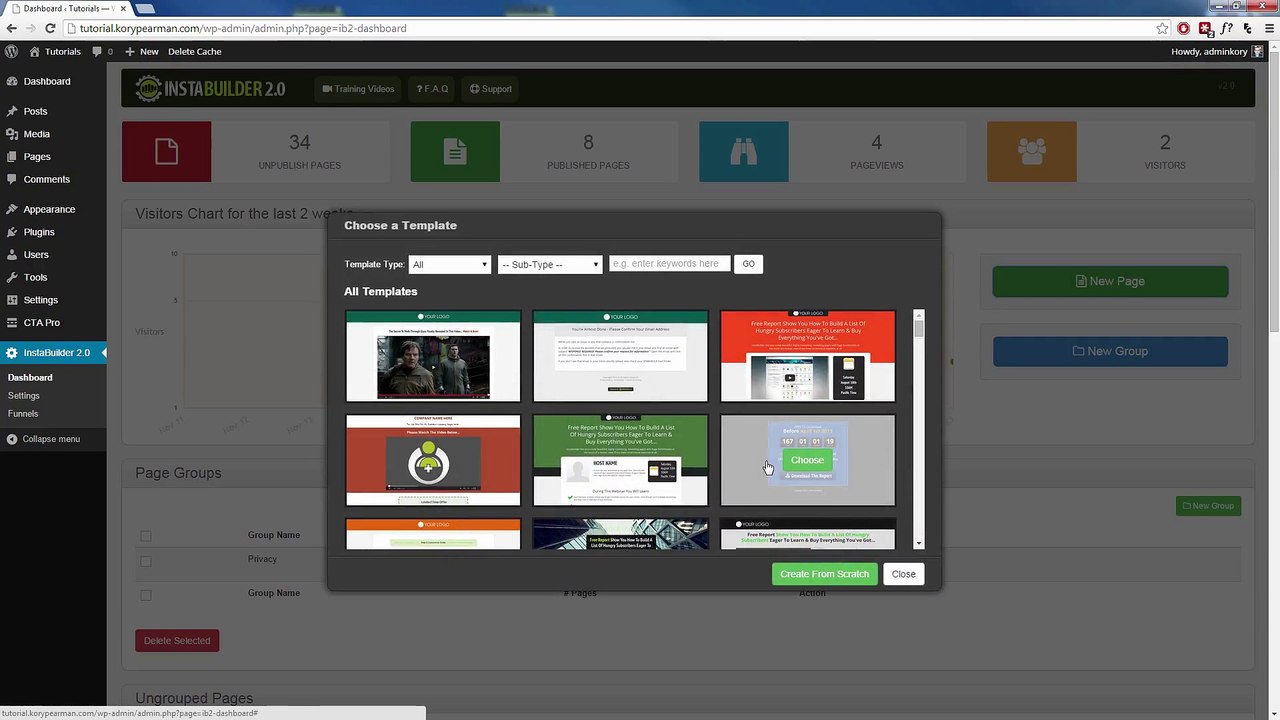
Task: Select the video movie-scene template thumbnail
Action: pos(433,356)
